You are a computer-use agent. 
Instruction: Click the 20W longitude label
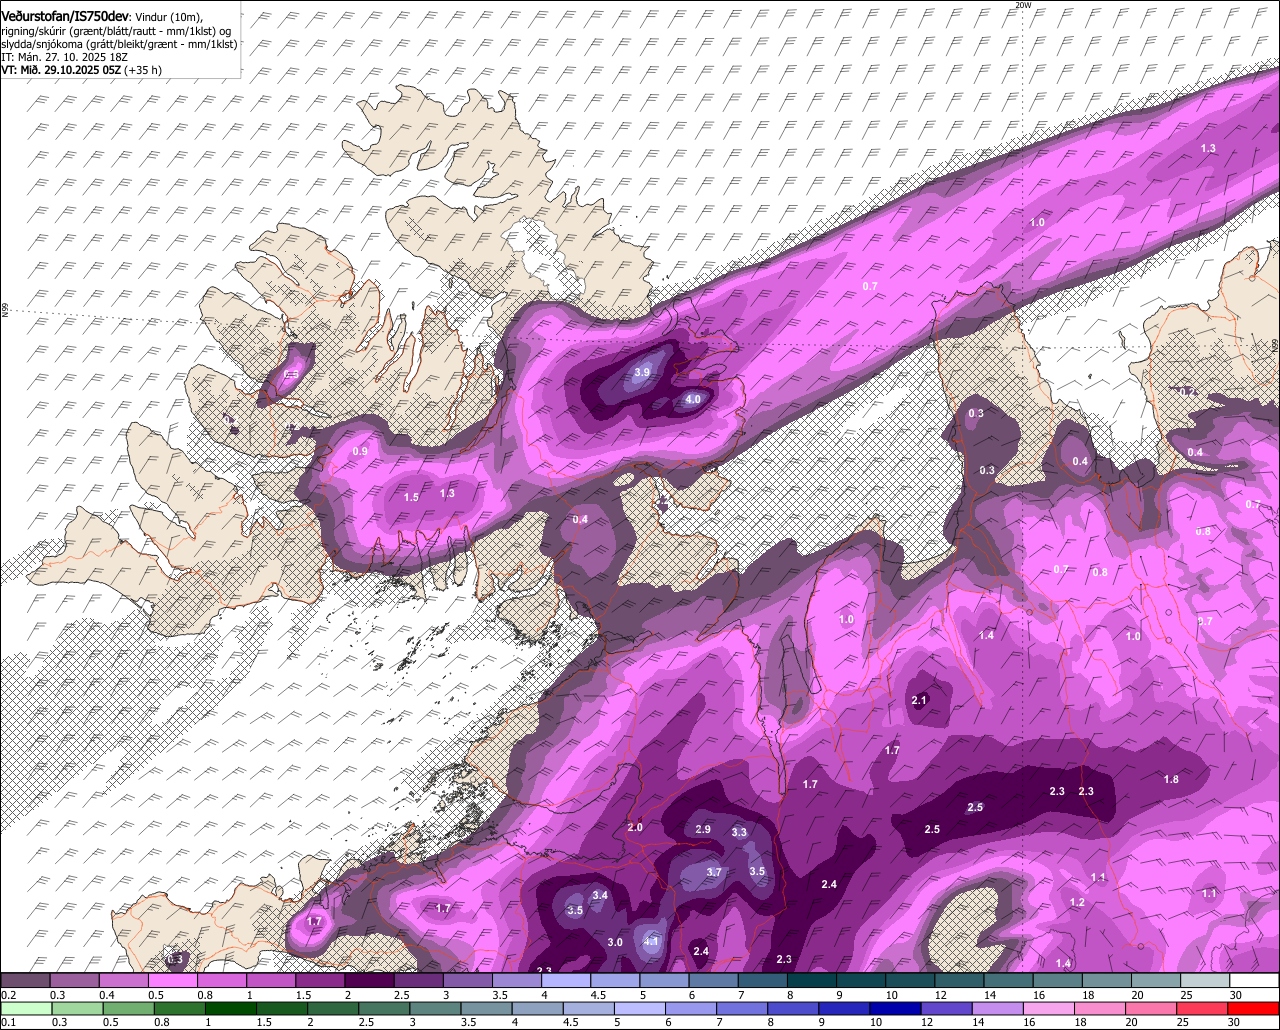pos(1022,5)
